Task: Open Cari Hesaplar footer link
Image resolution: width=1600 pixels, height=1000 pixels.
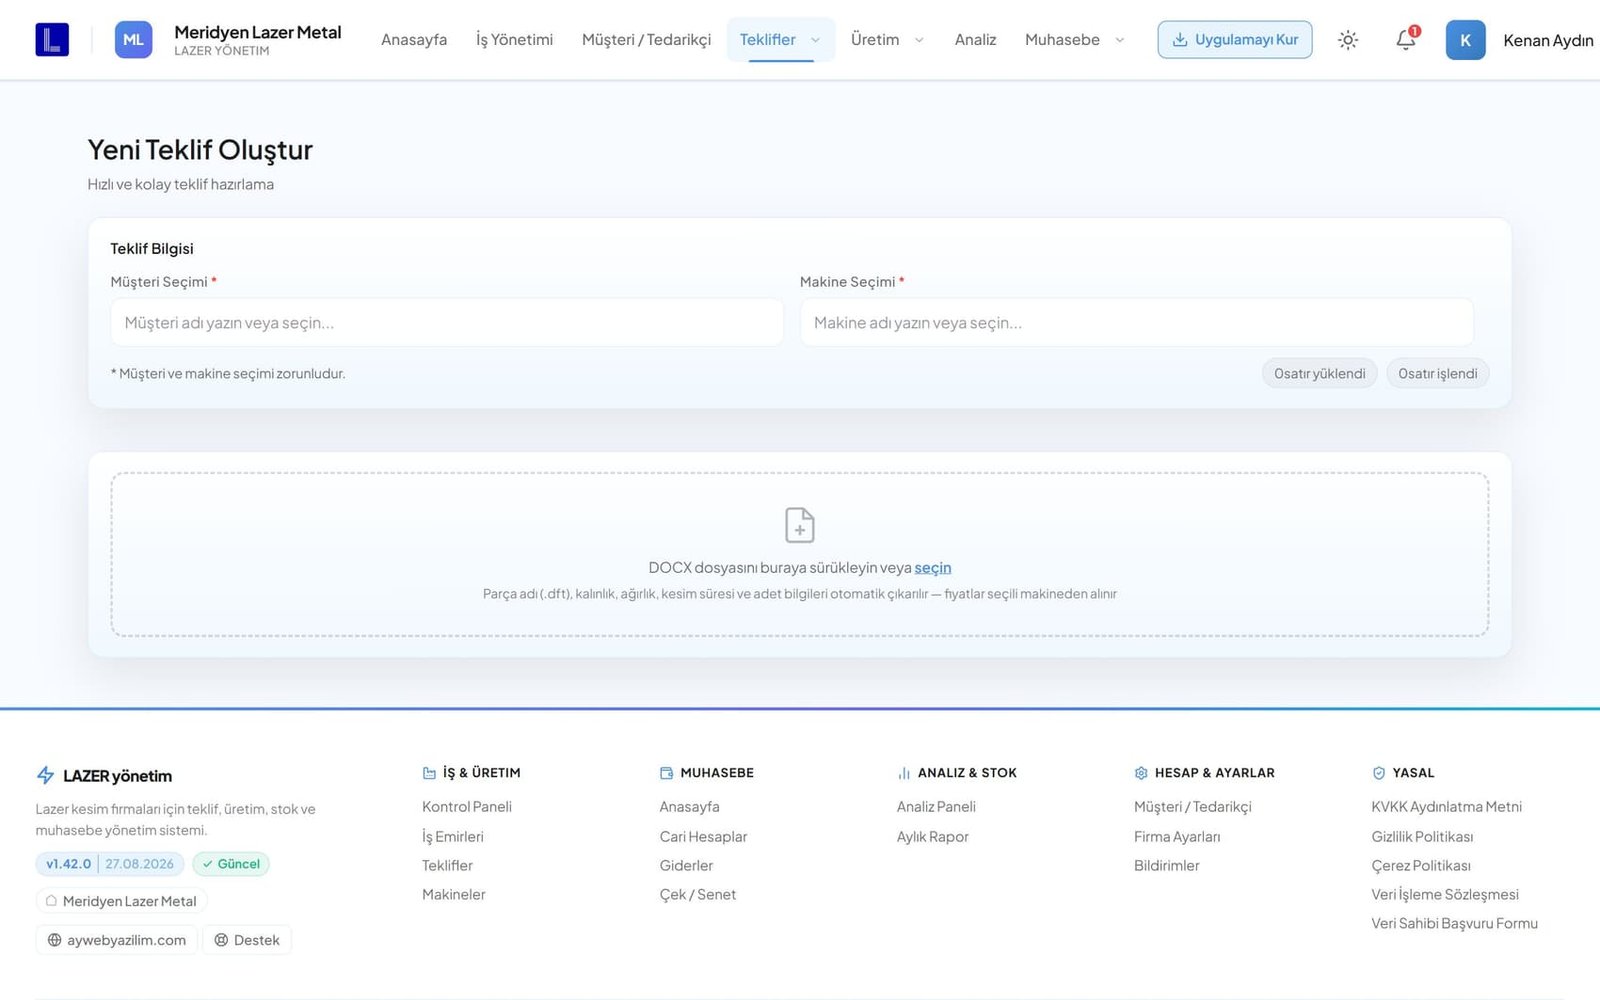Action: [x=703, y=837]
